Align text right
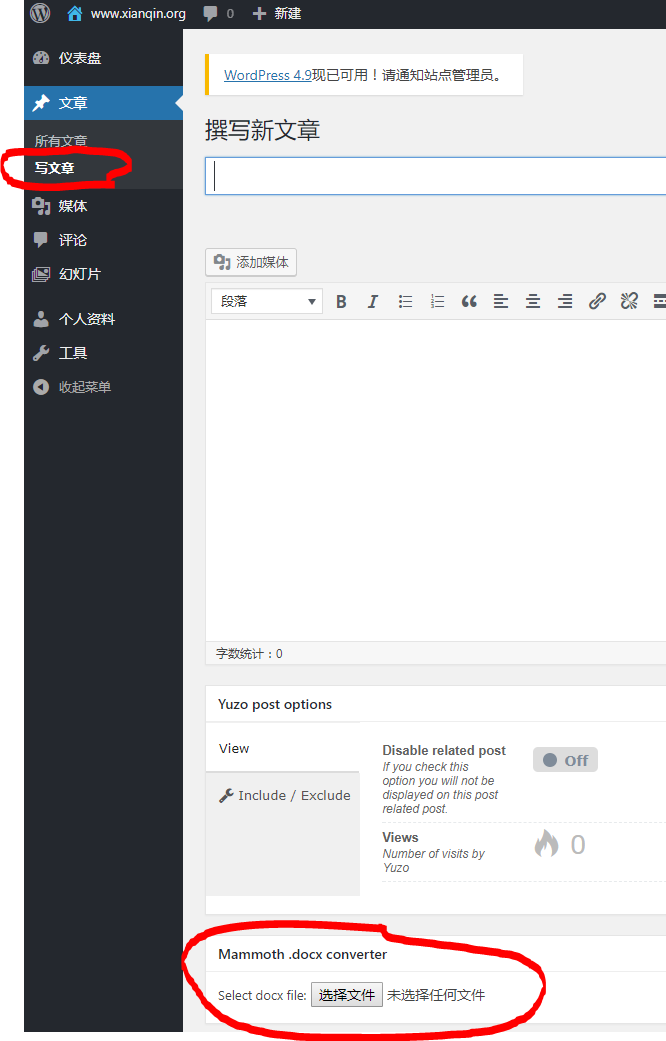The height and width of the screenshot is (1041, 666). click(x=564, y=301)
